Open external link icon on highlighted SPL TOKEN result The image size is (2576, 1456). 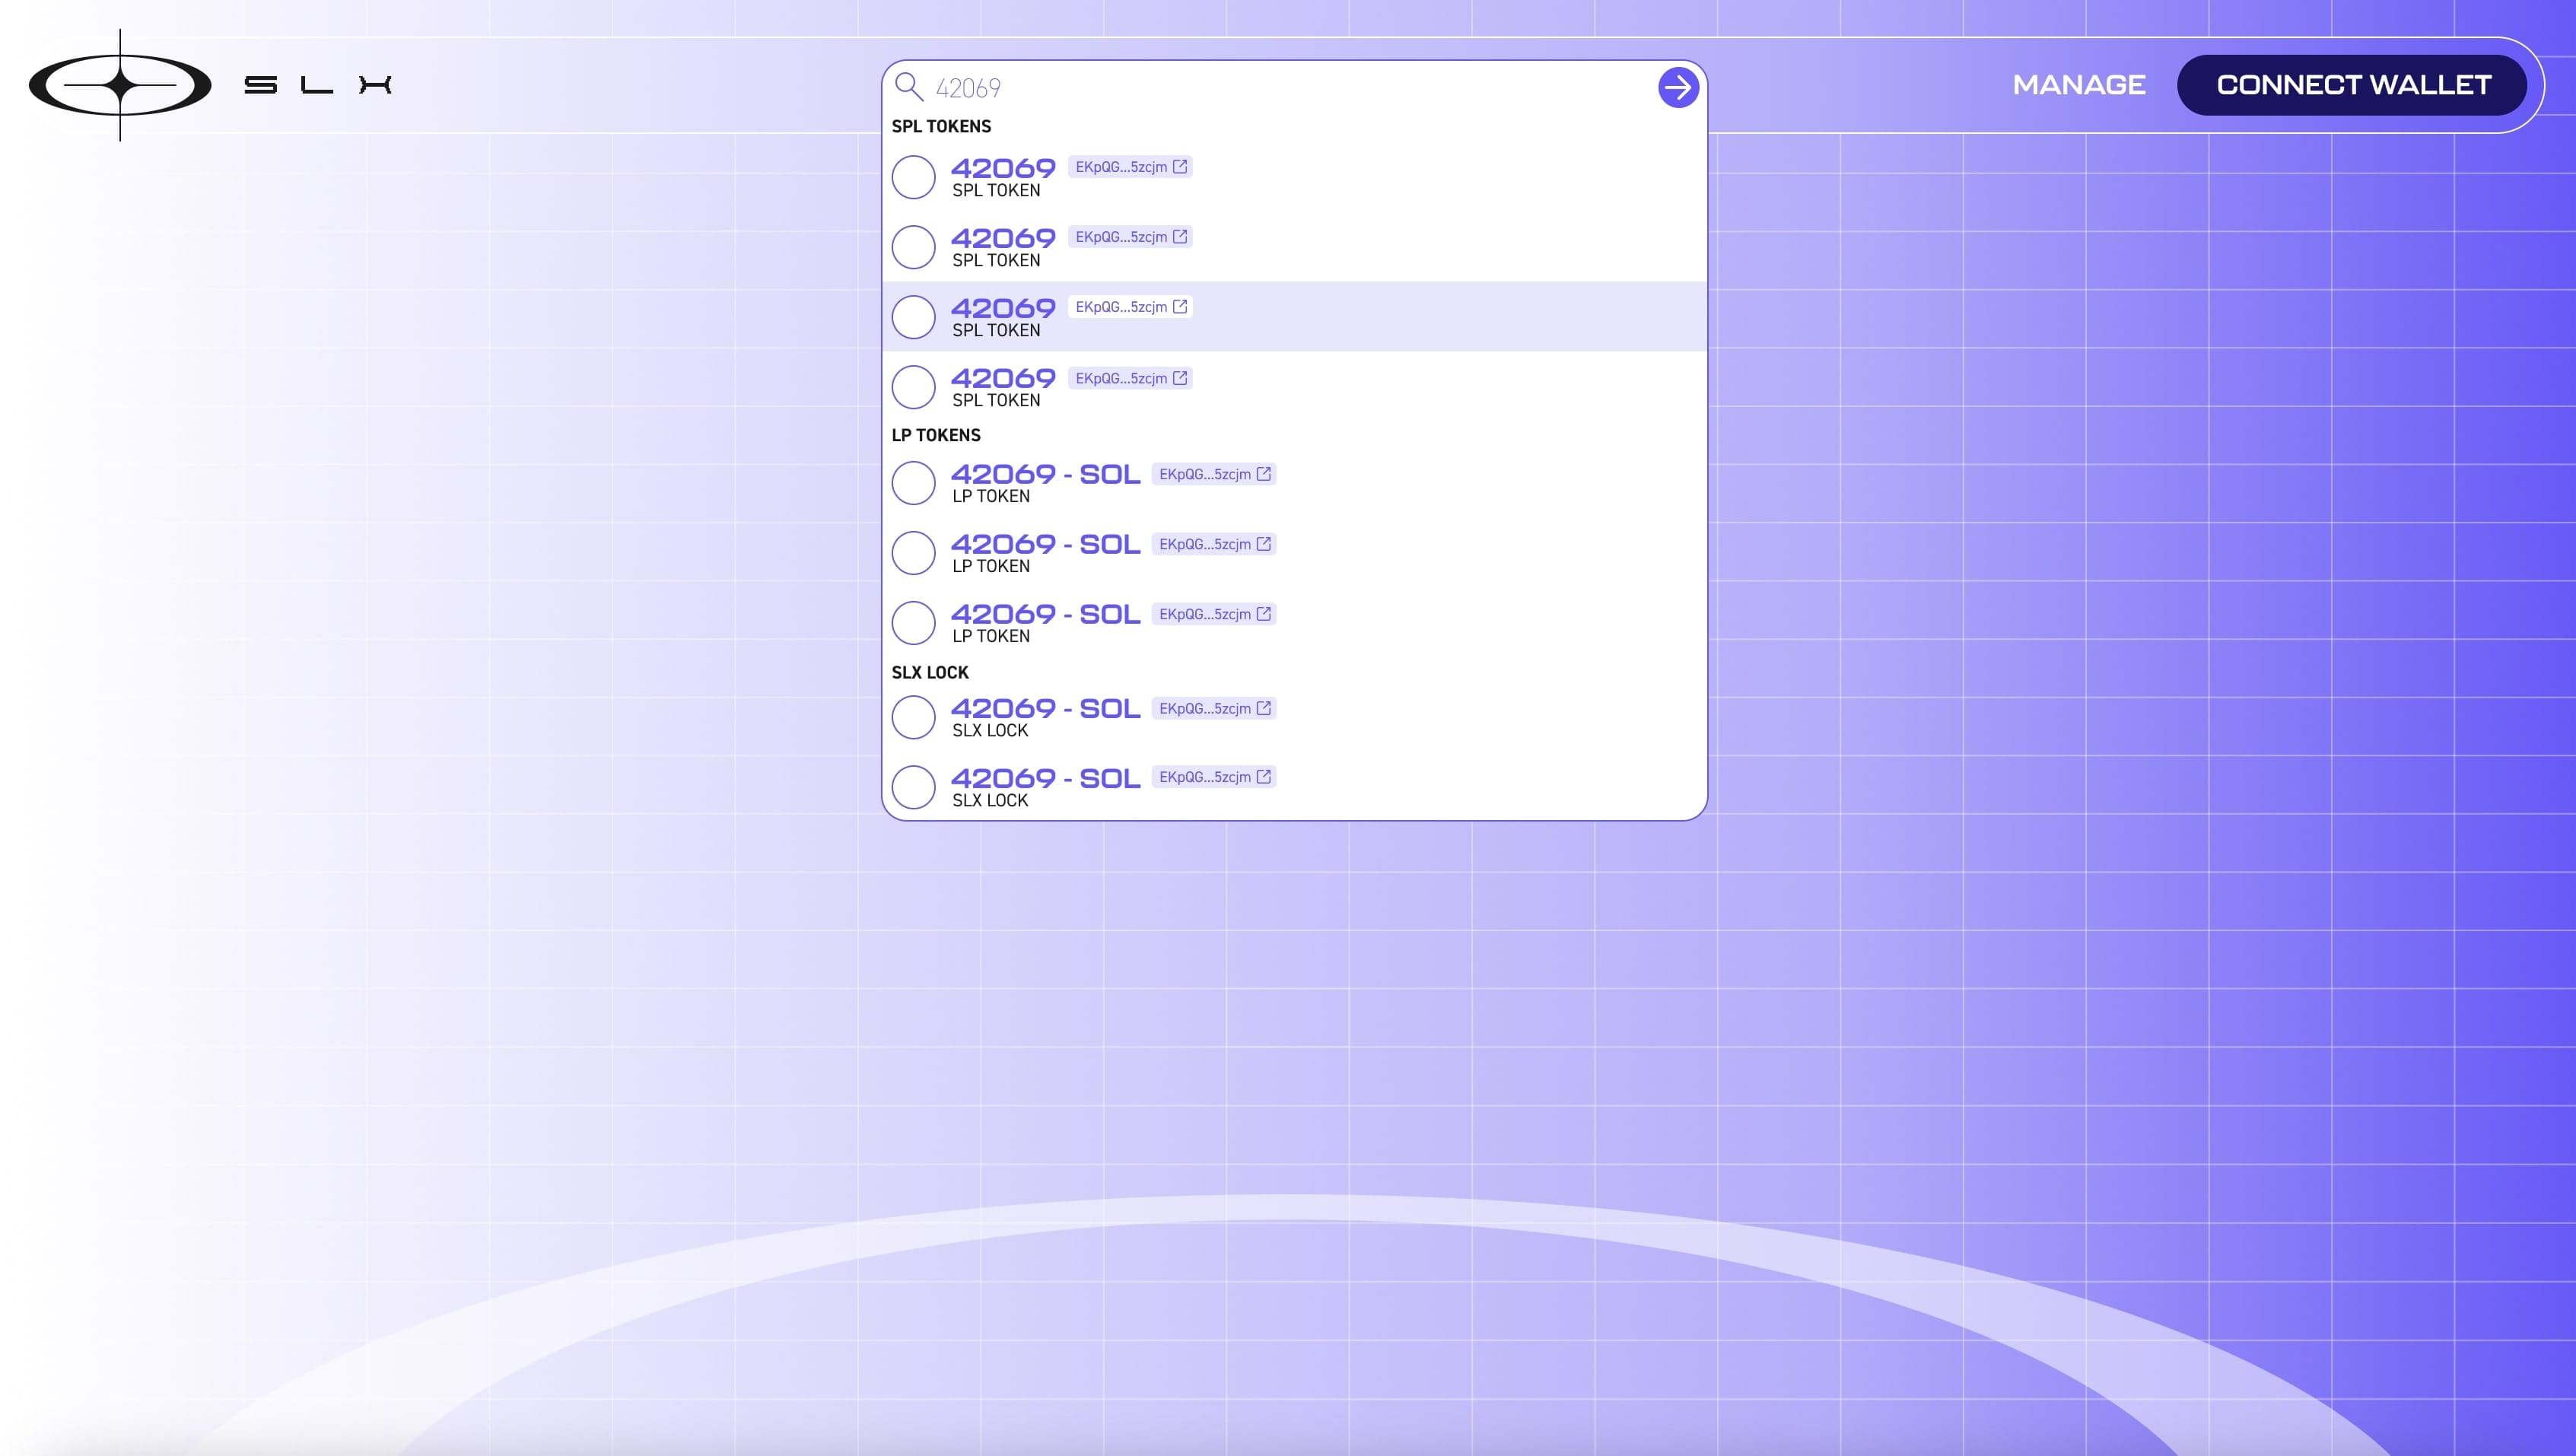pyautogui.click(x=1180, y=307)
